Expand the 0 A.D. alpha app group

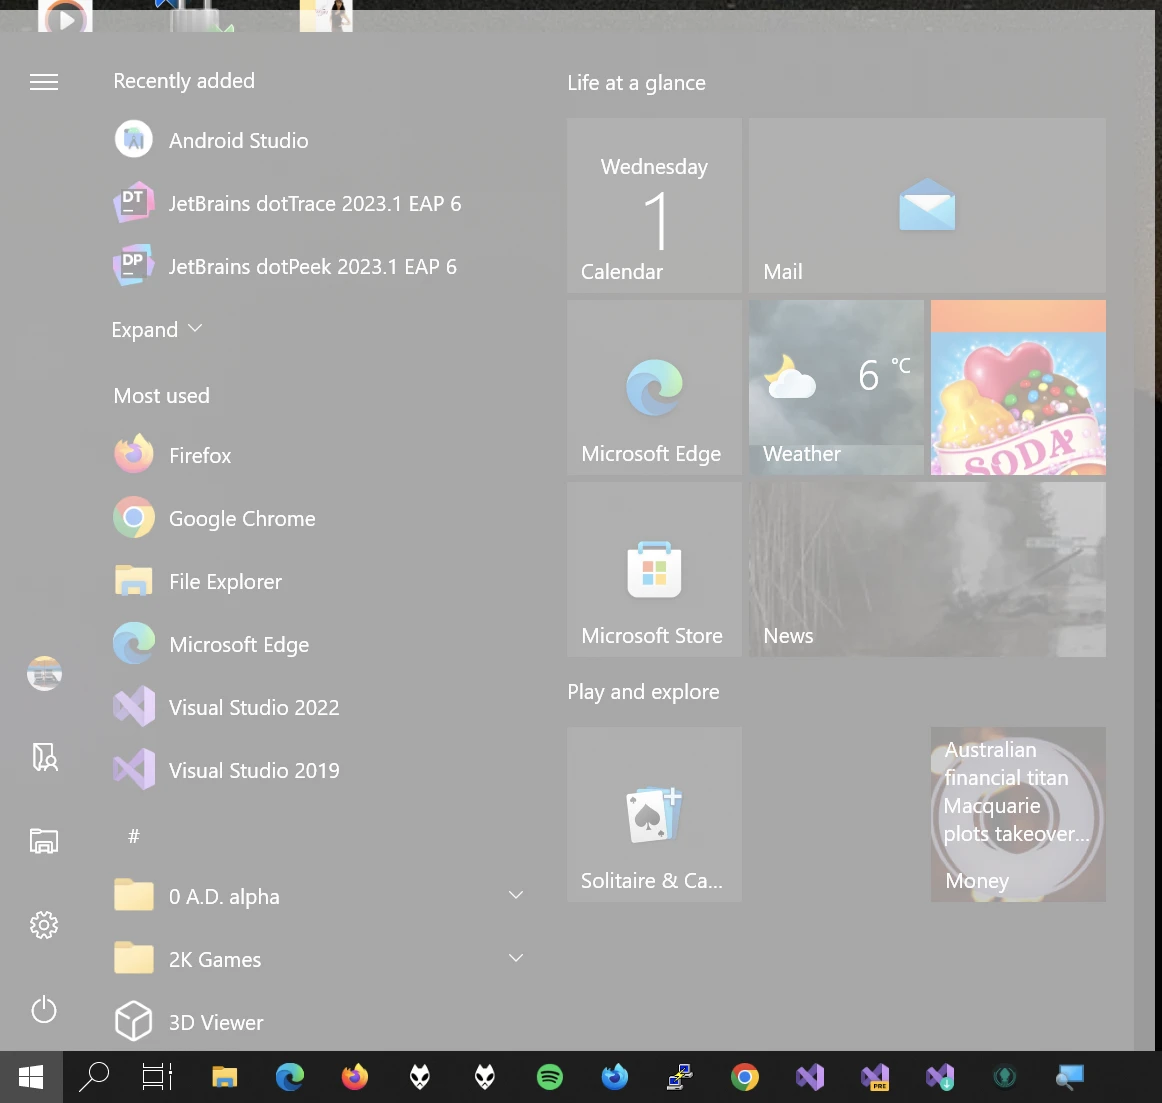(515, 895)
